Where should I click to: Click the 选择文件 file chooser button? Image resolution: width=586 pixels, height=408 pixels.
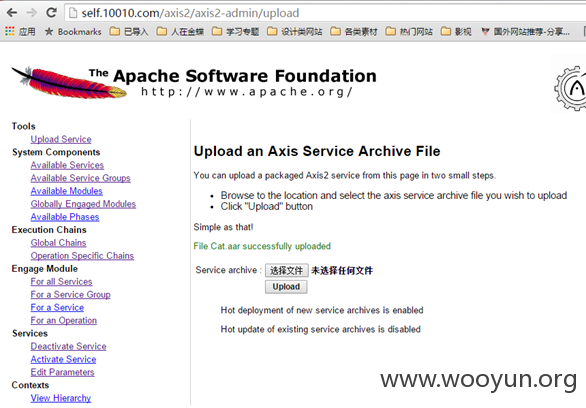[x=287, y=271]
